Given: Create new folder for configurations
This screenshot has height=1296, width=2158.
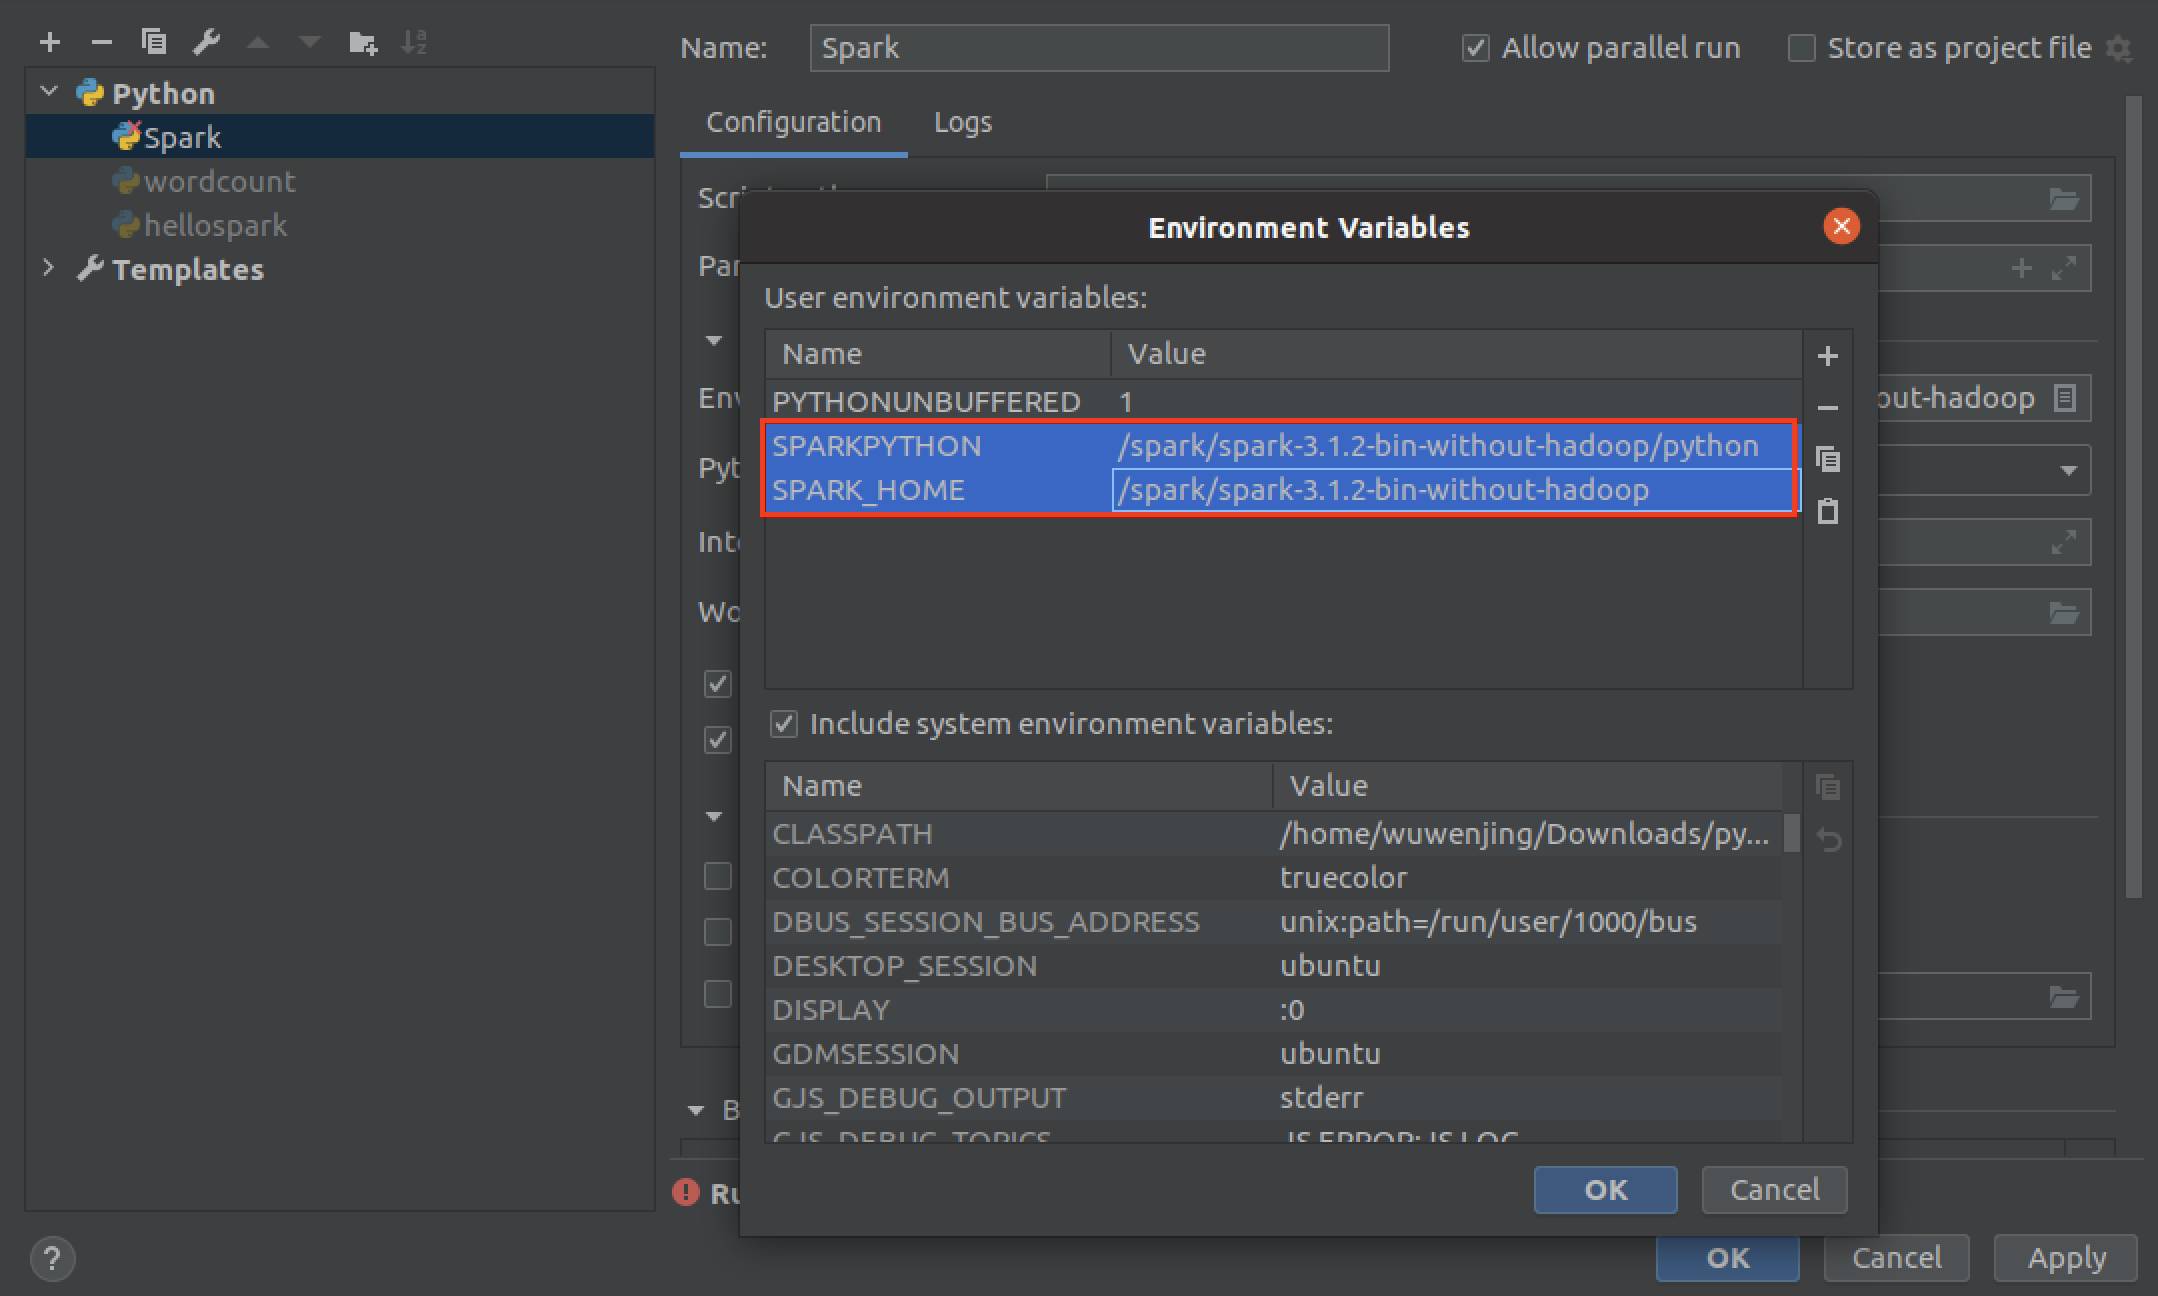Looking at the screenshot, I should [362, 42].
